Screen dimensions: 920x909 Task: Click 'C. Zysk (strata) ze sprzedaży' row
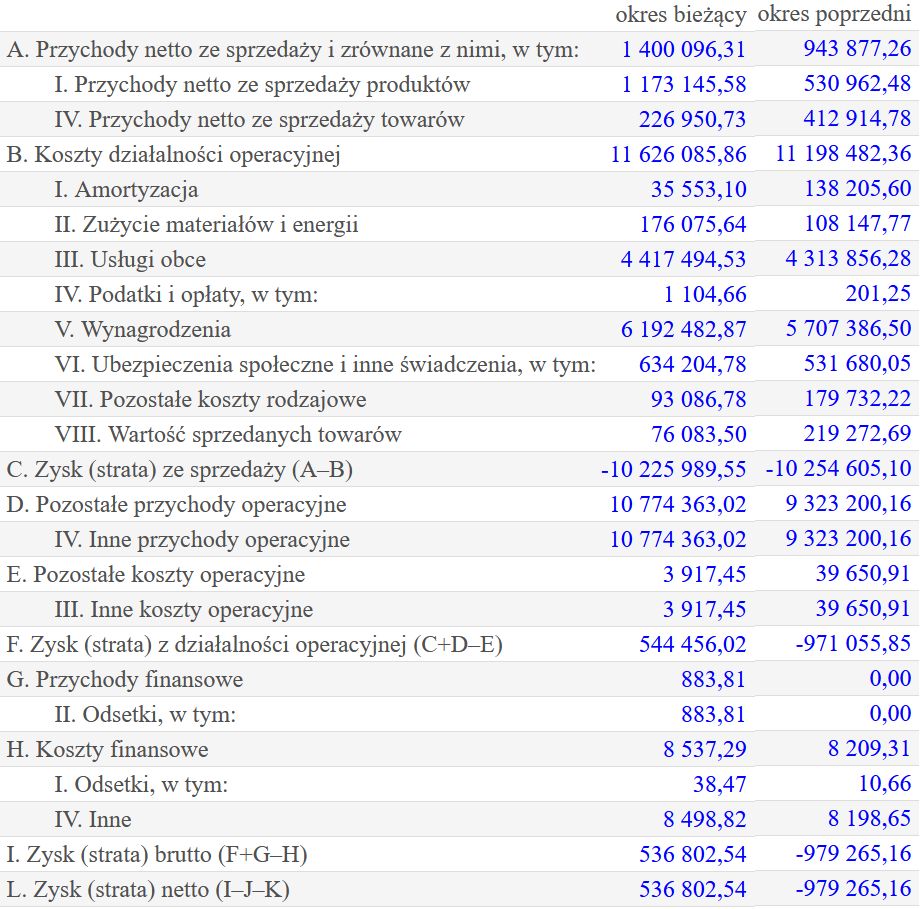[460, 469]
